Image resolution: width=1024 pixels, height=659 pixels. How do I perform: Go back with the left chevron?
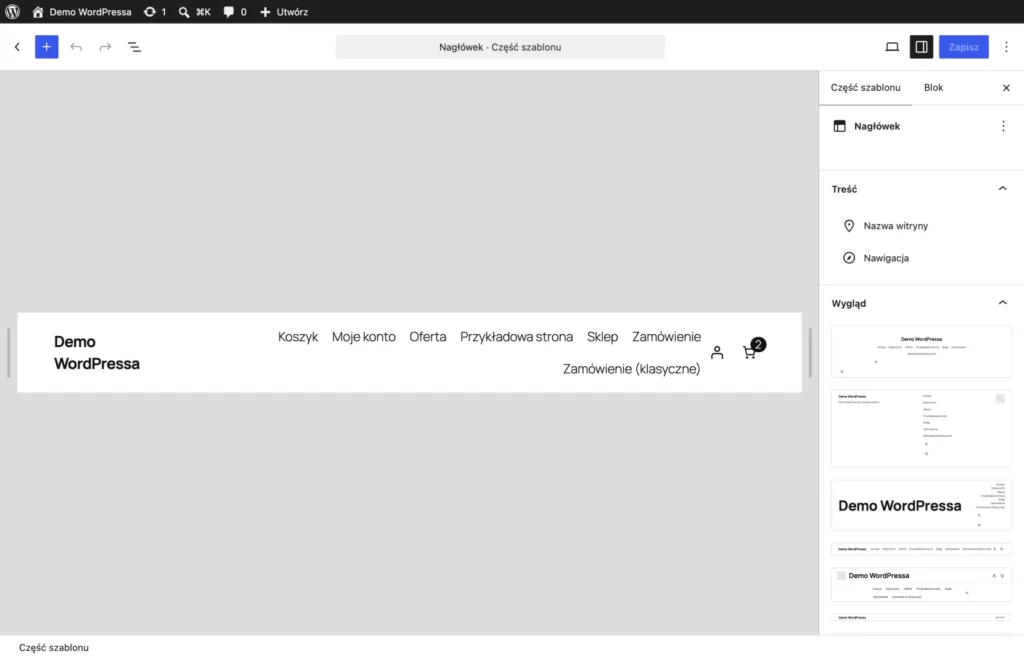18,47
